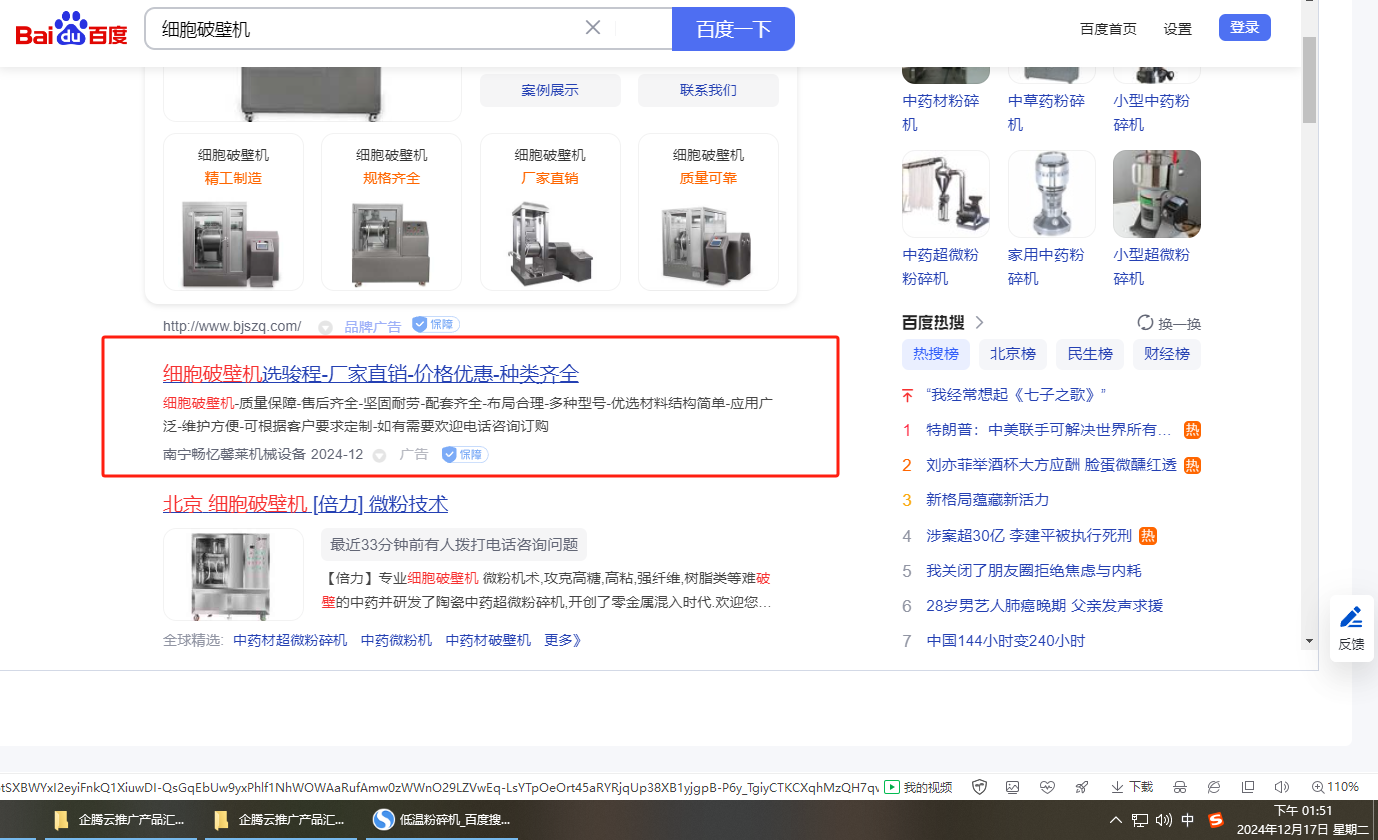This screenshot has height=840, width=1378.
Task: Click the picture icon in browser status bar
Action: 1013,787
